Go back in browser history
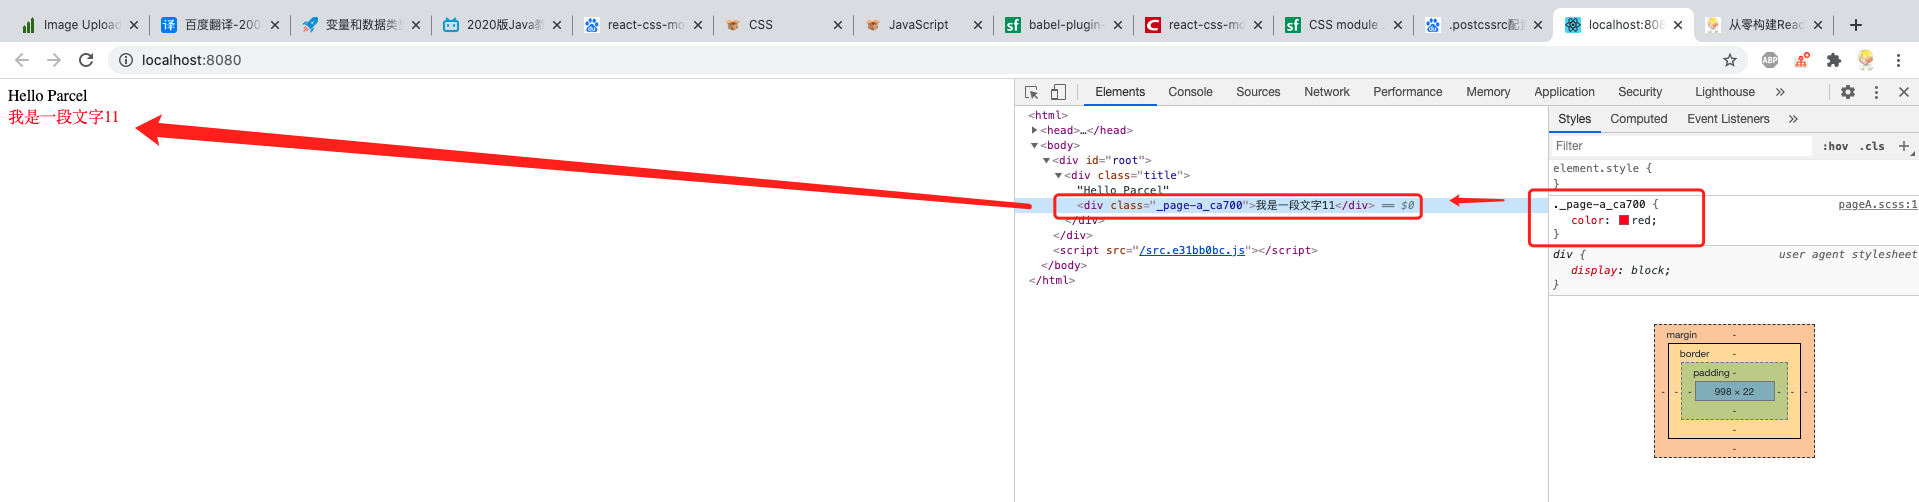This screenshot has width=1919, height=502. pos(22,60)
